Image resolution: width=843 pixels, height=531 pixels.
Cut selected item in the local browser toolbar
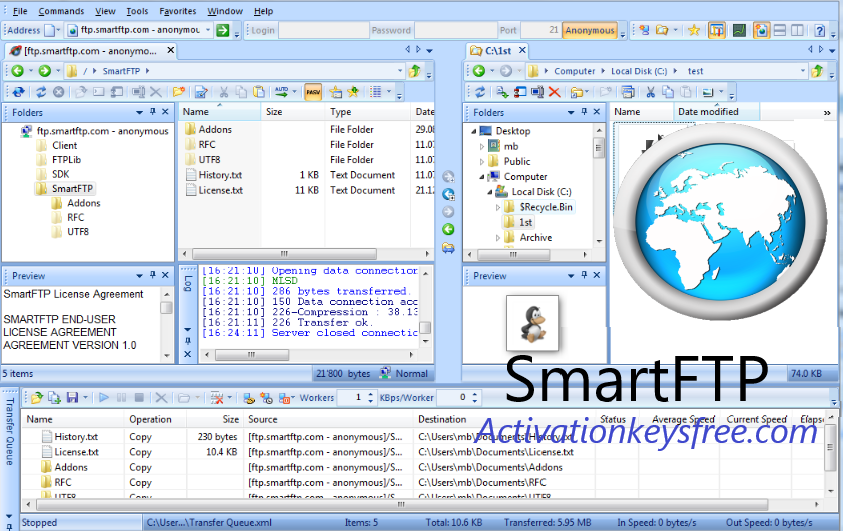click(651, 92)
